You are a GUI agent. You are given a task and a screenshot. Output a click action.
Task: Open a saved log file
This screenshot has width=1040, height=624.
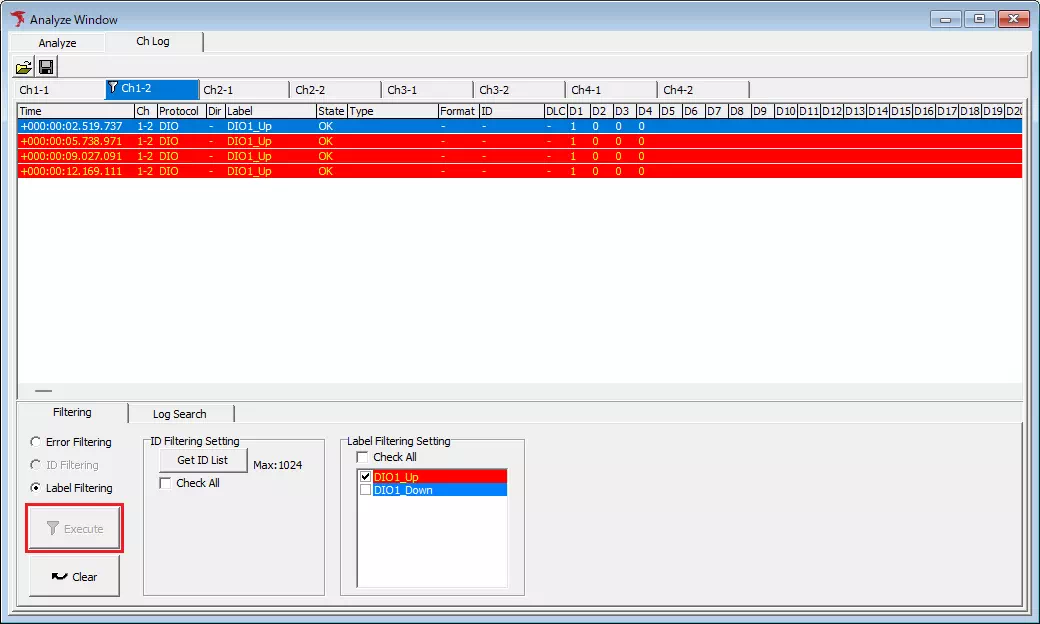(22, 66)
